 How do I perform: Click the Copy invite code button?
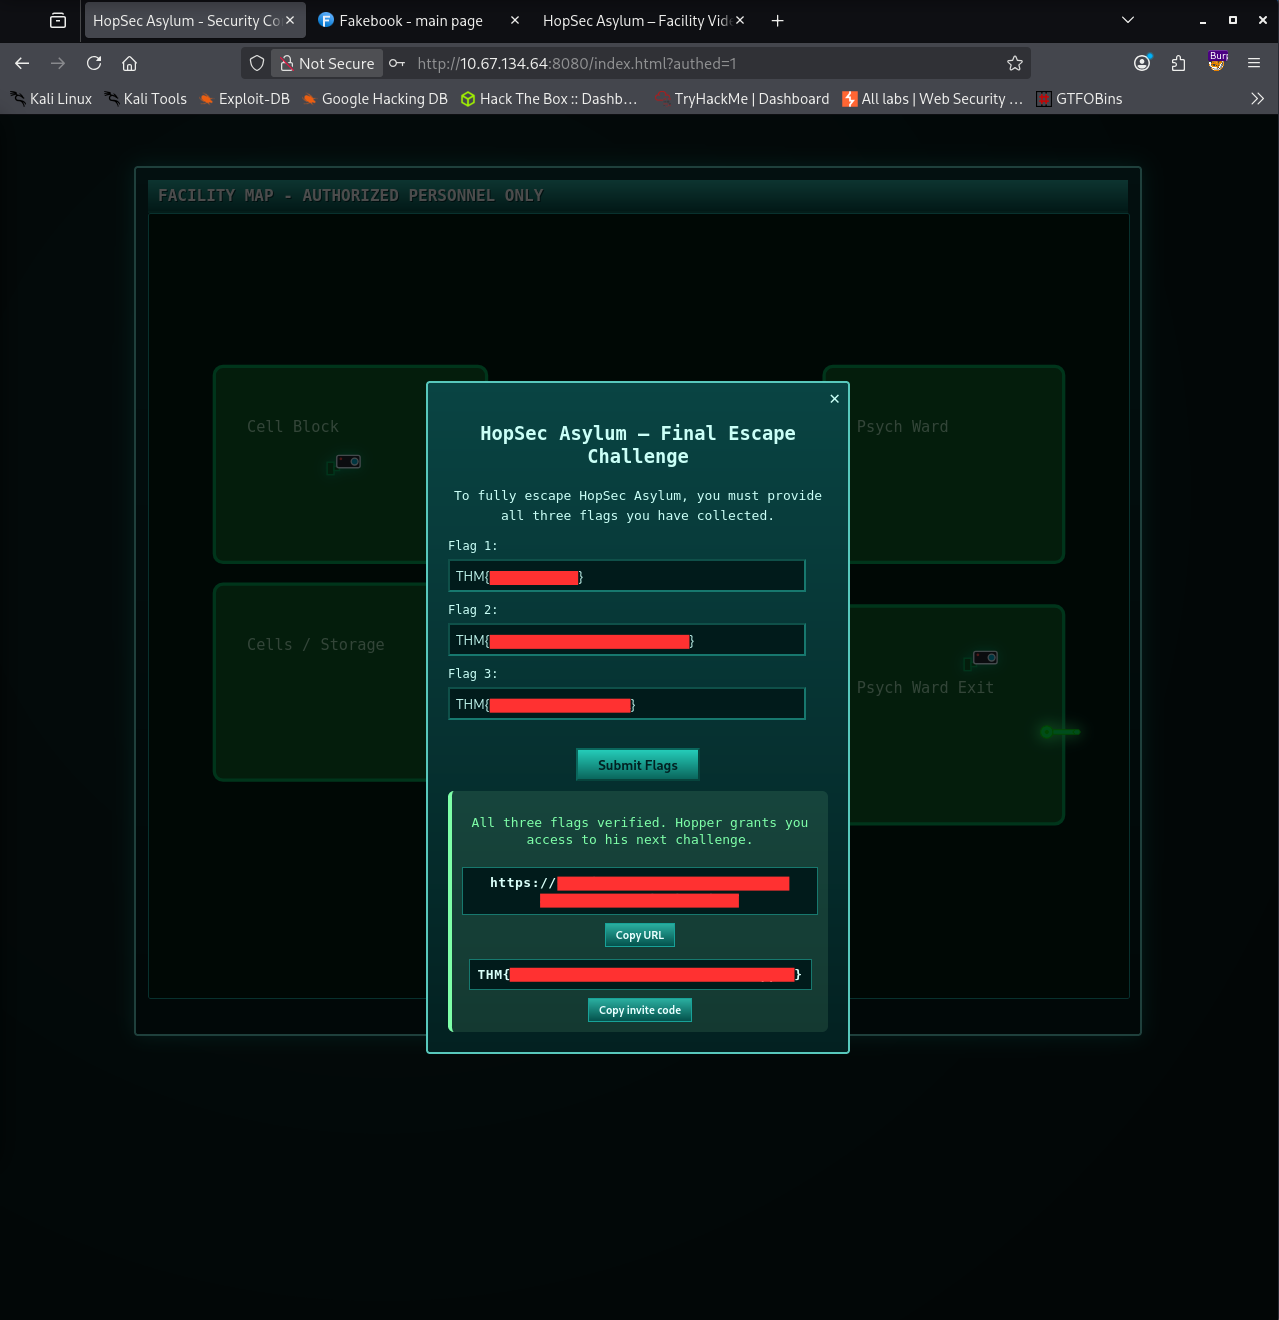click(x=640, y=1010)
